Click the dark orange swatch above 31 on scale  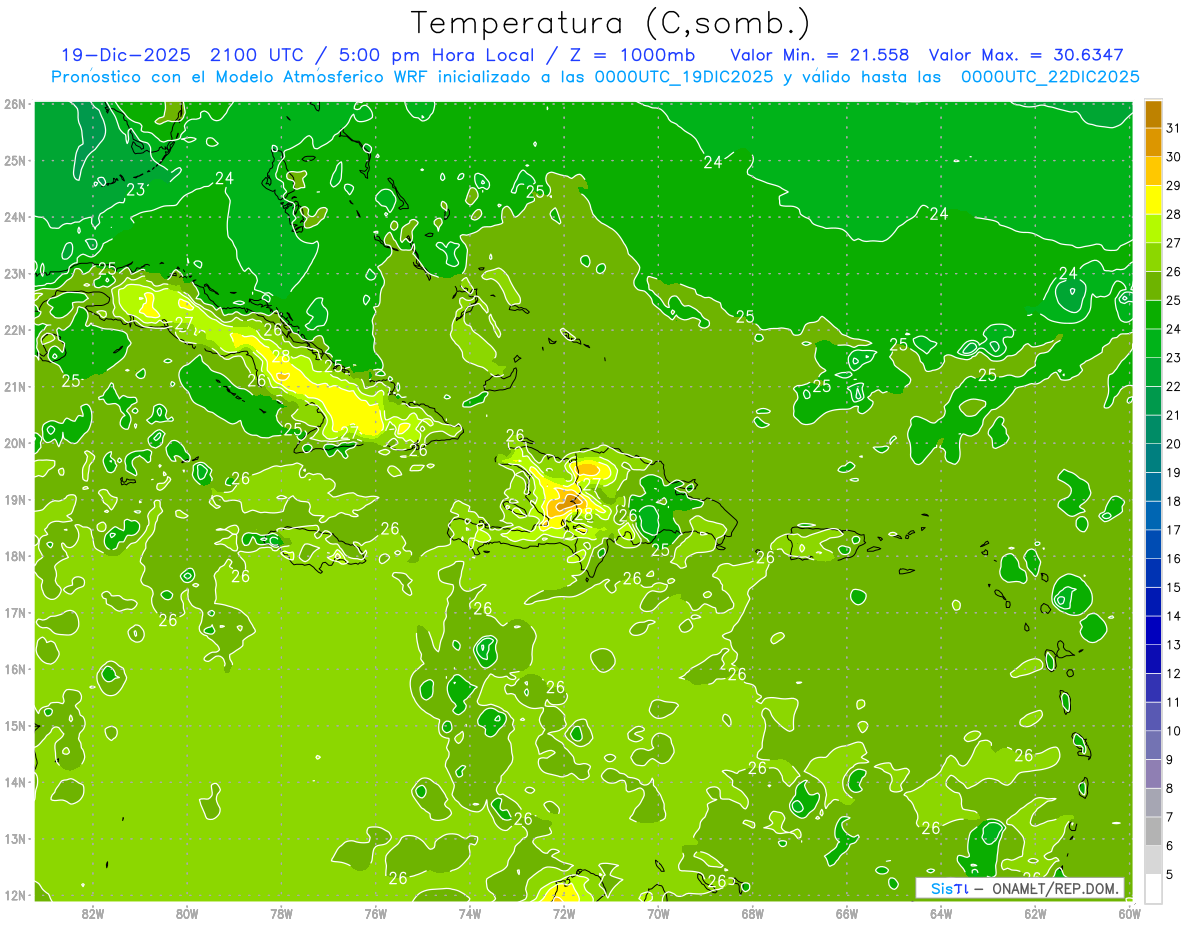(x=1153, y=114)
